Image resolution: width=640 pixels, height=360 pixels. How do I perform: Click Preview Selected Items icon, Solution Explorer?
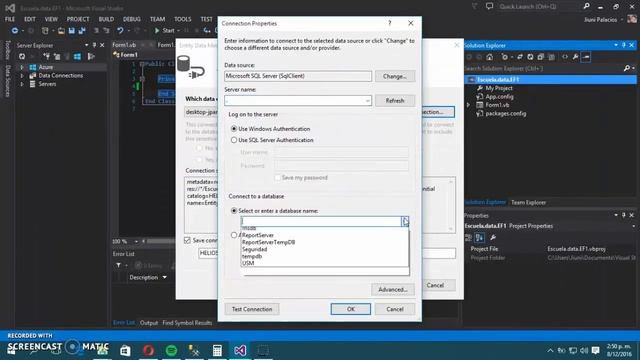point(586,57)
